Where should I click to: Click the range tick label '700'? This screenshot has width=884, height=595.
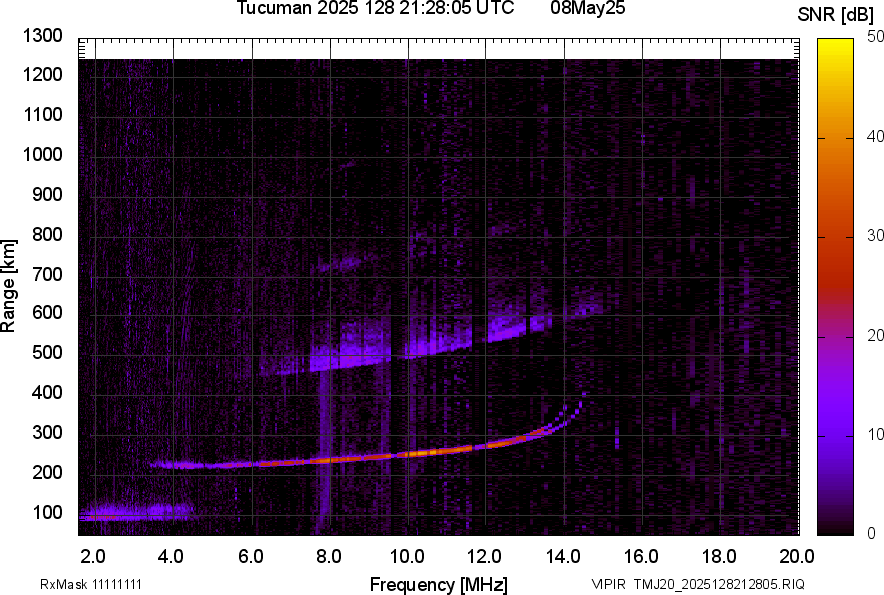click(47, 274)
